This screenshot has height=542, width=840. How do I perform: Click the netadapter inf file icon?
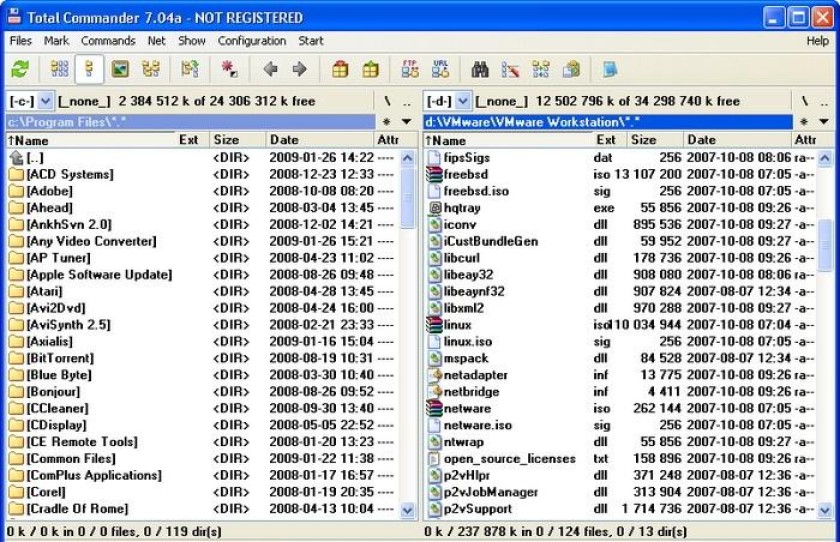pos(434,375)
